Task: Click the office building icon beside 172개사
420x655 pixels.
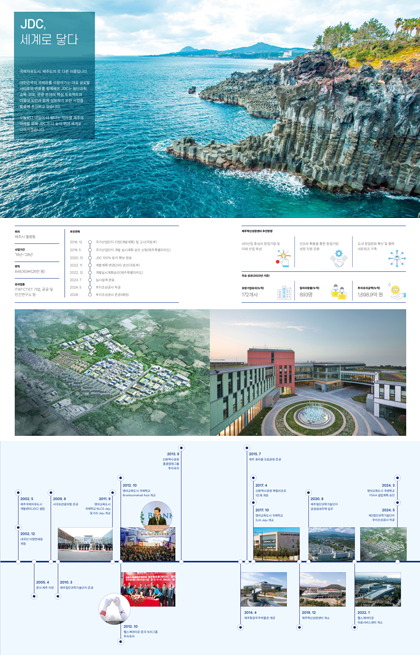Action: click(284, 292)
